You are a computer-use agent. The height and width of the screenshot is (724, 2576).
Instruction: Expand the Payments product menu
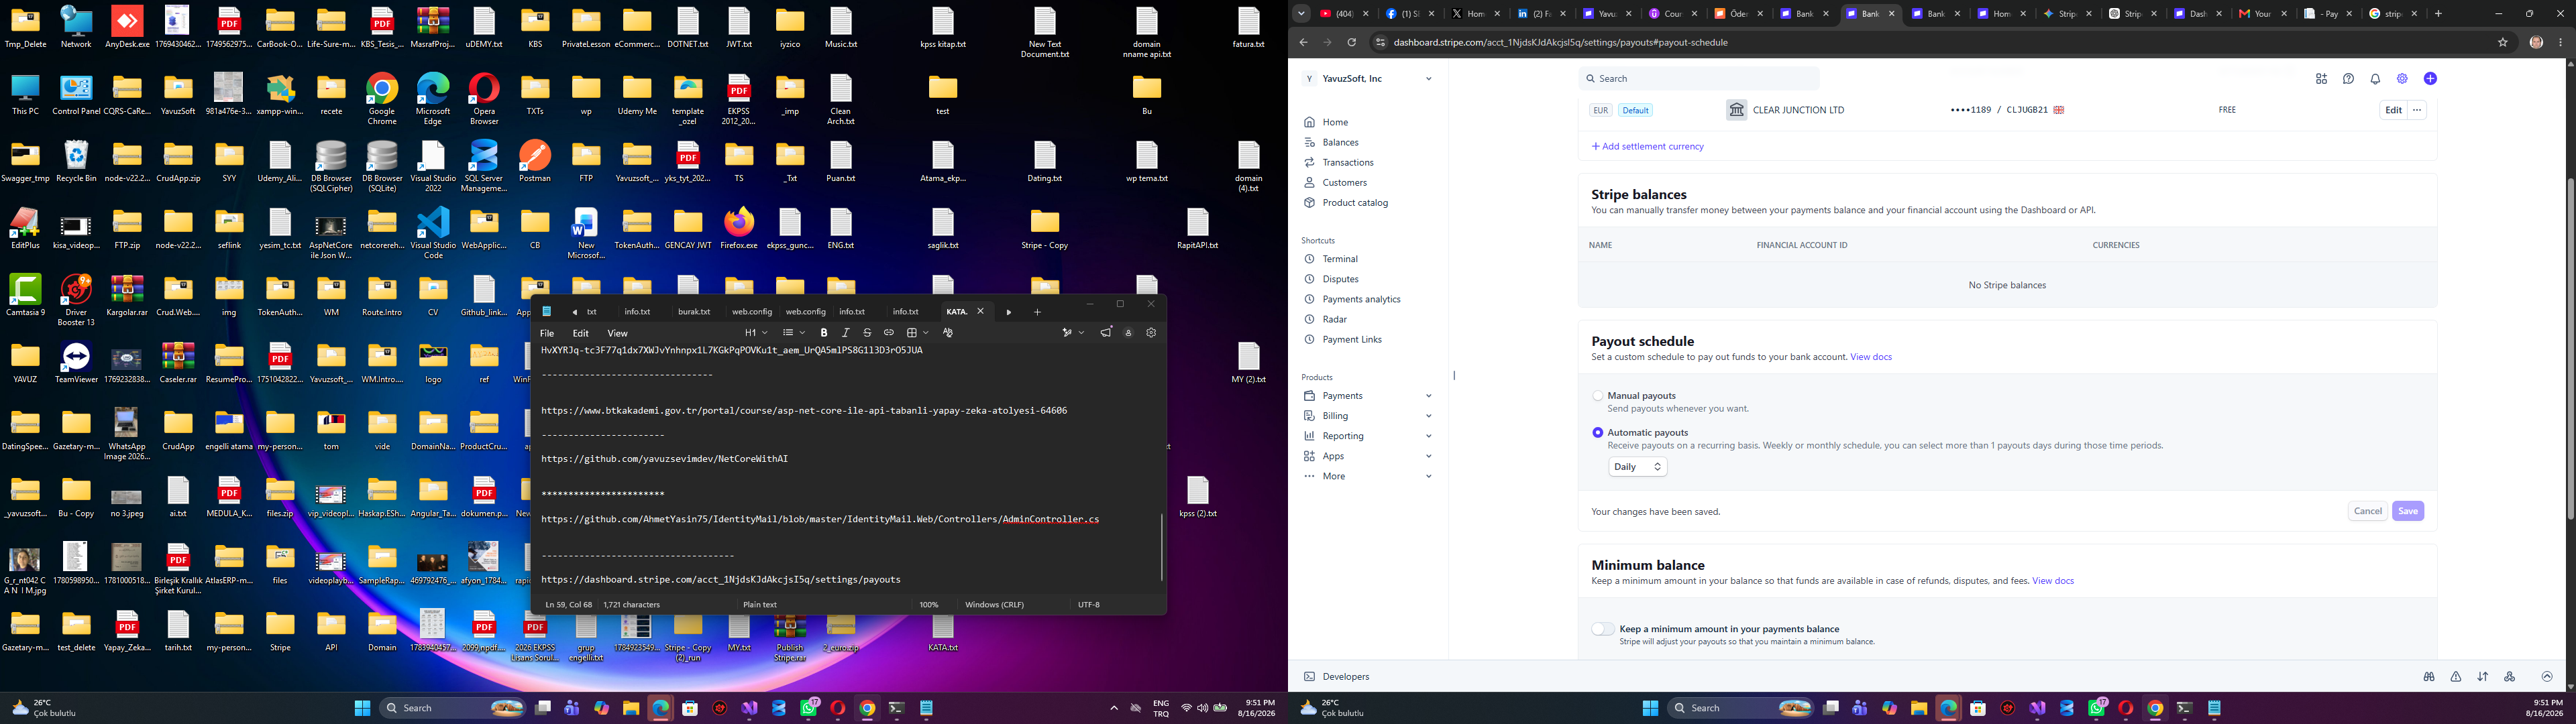tap(1368, 396)
